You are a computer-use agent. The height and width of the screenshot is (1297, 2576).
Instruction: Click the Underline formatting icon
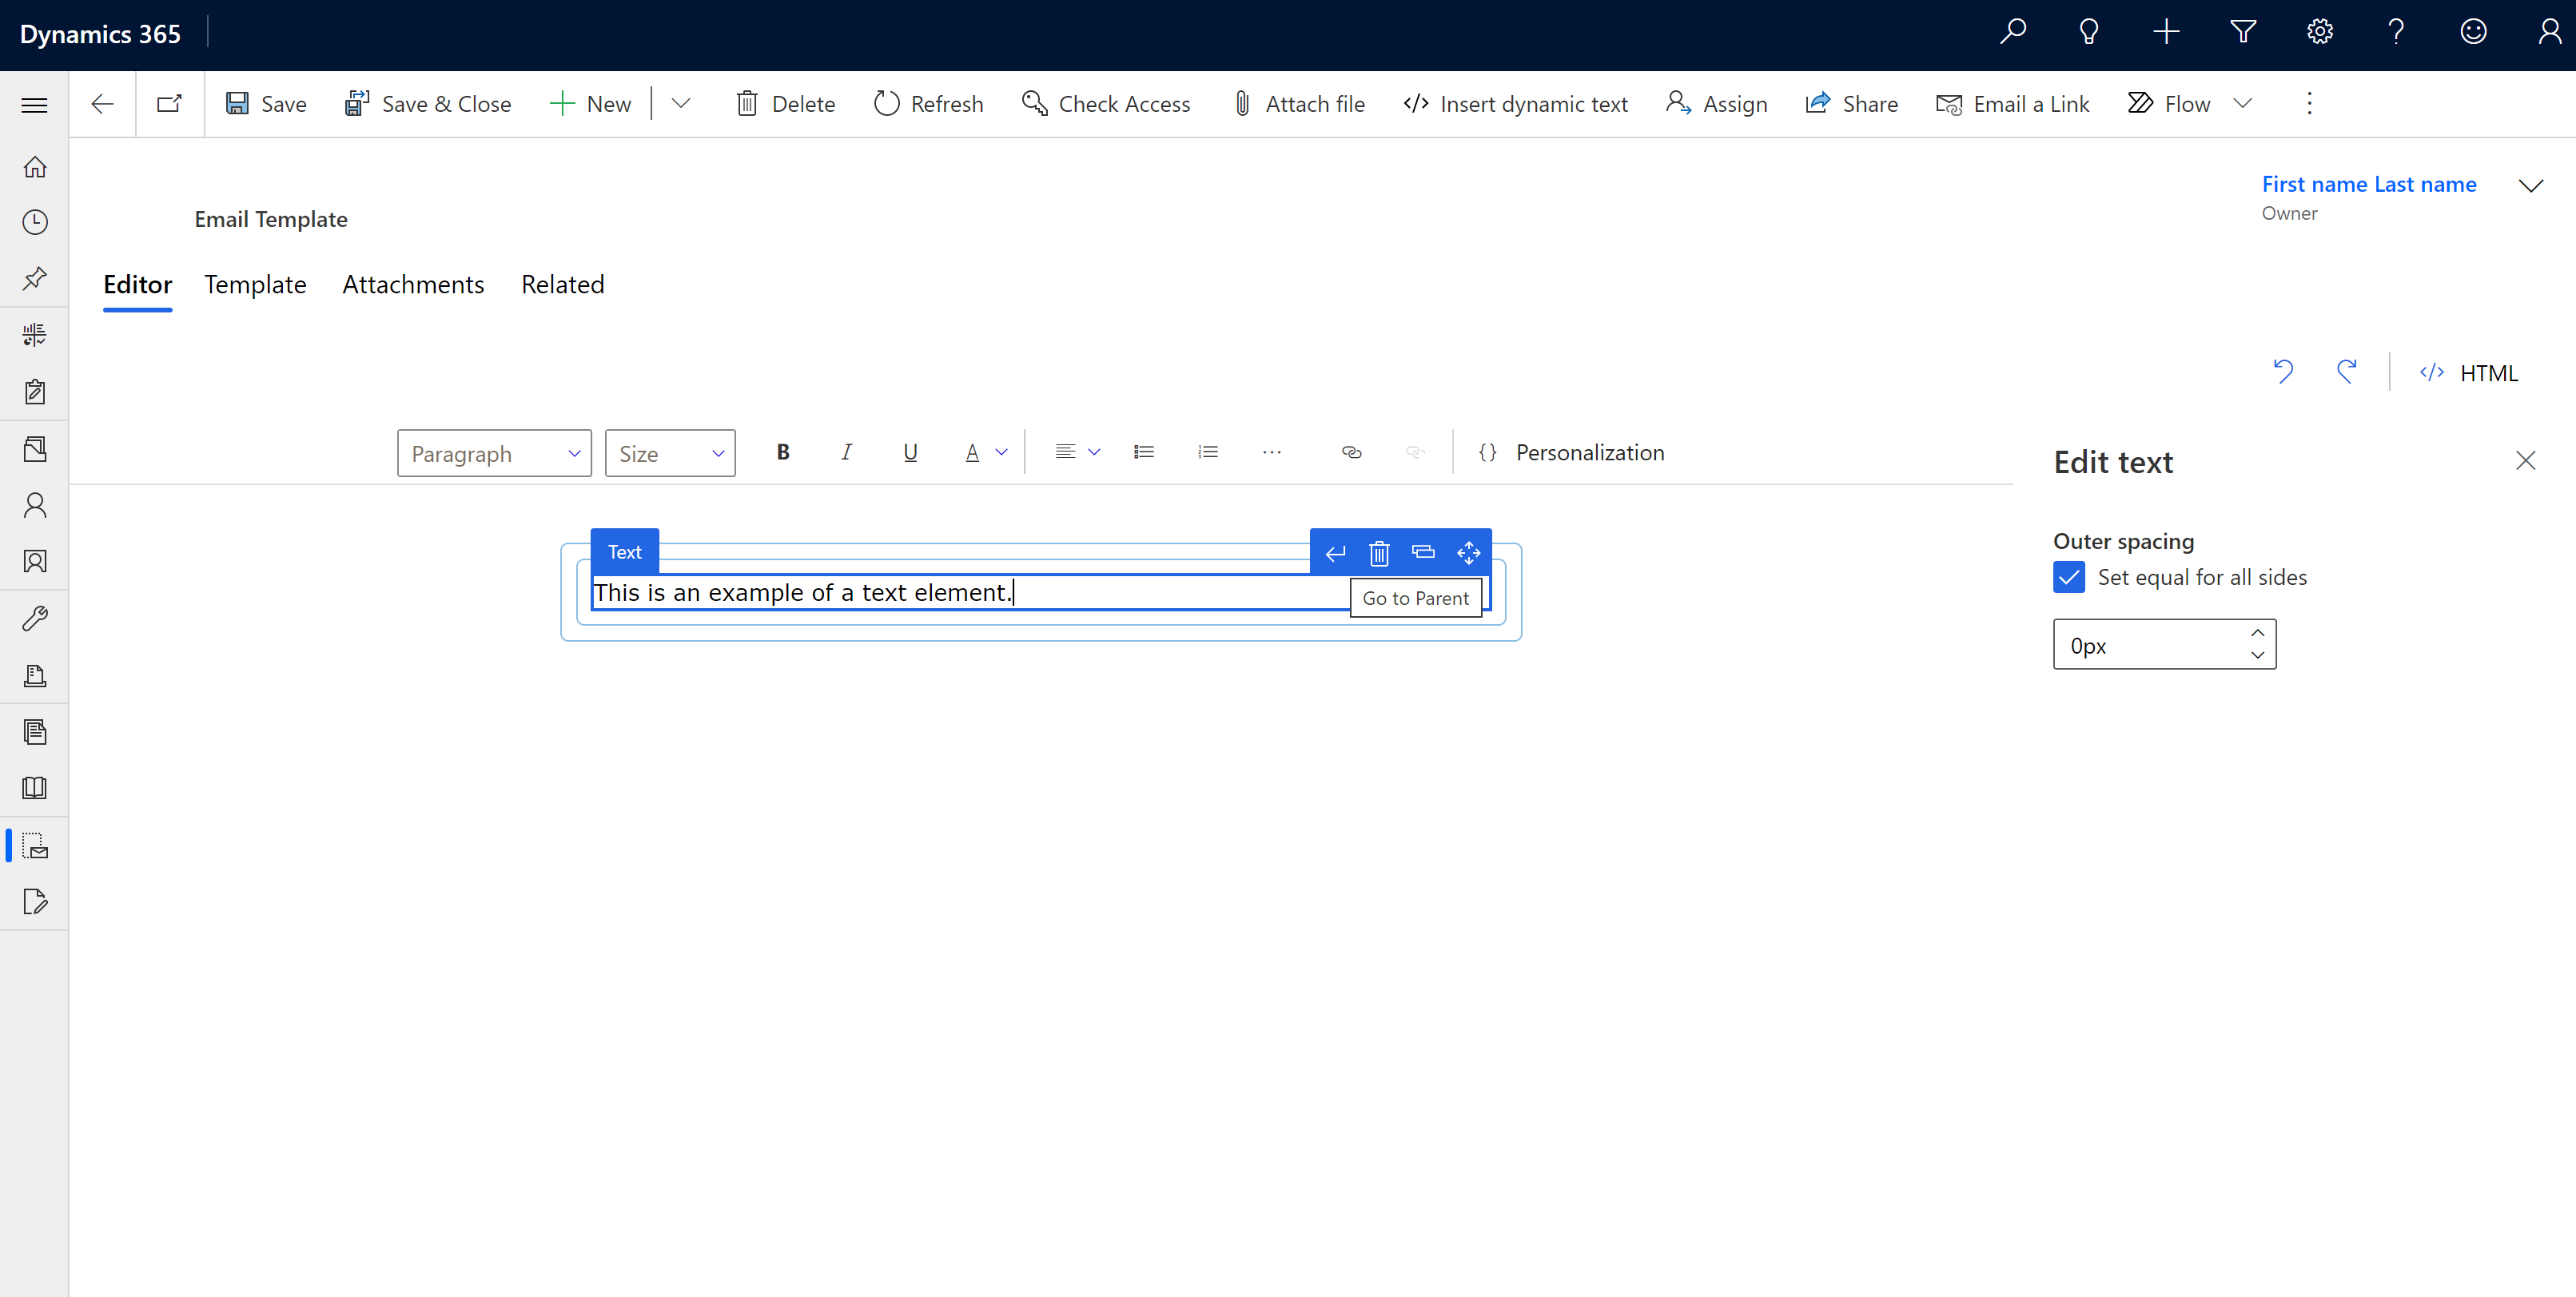[910, 452]
